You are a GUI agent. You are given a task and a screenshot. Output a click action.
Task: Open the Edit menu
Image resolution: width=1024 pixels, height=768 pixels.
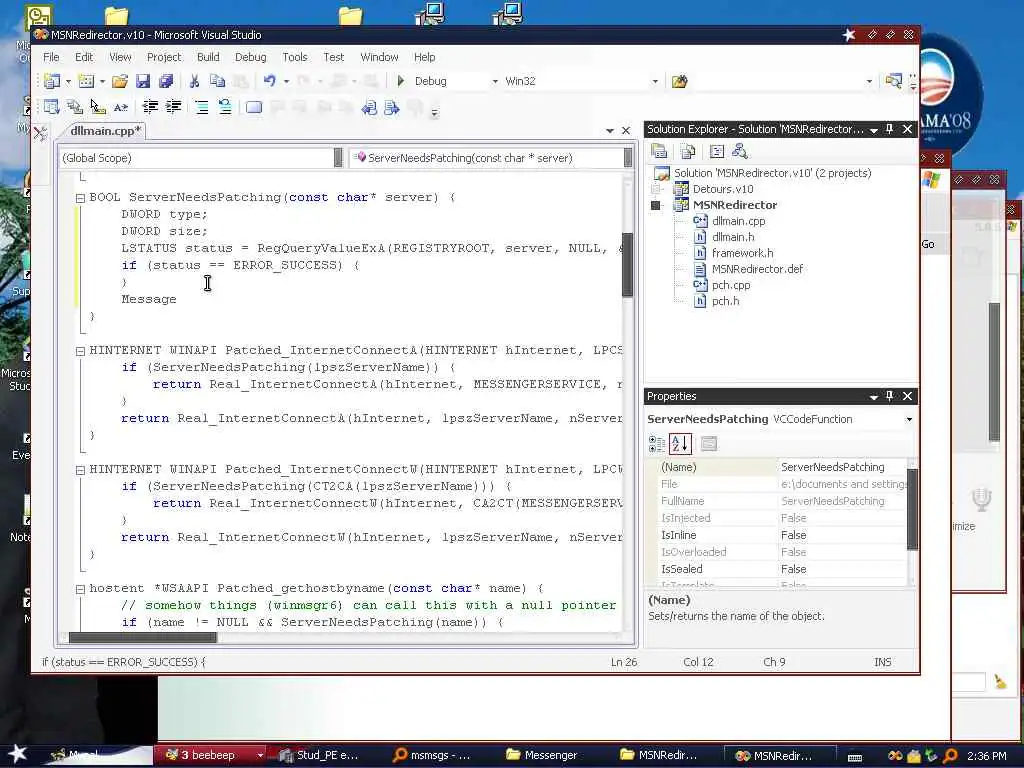[x=84, y=57]
